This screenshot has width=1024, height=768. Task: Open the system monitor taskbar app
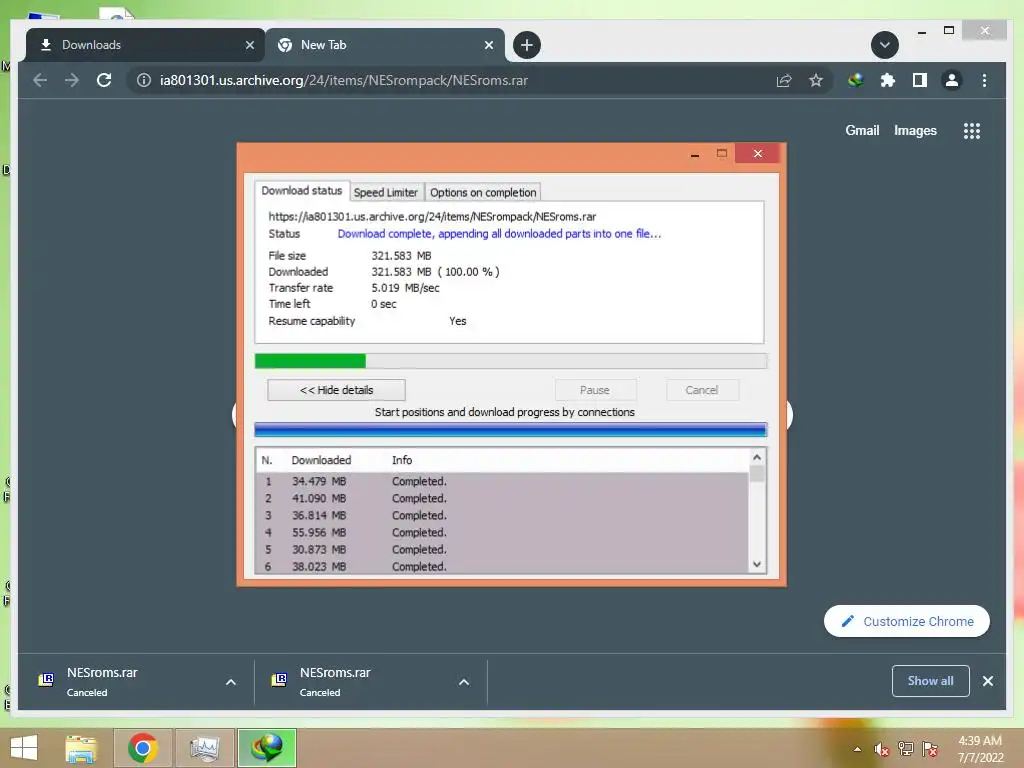point(204,748)
